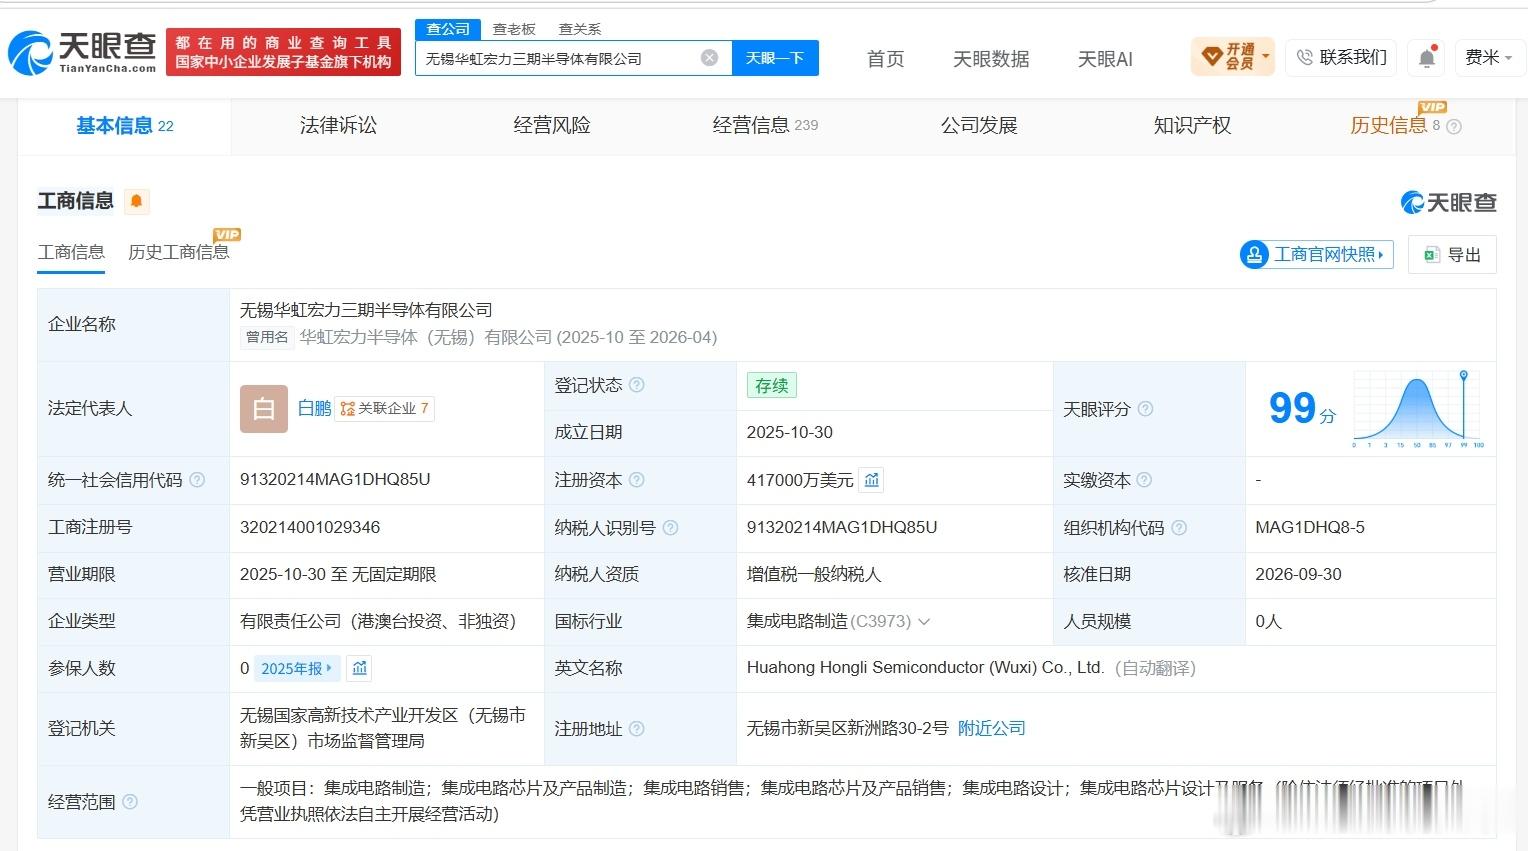Click the help icon next to 注册地址
1528x851 pixels.
[637, 729]
